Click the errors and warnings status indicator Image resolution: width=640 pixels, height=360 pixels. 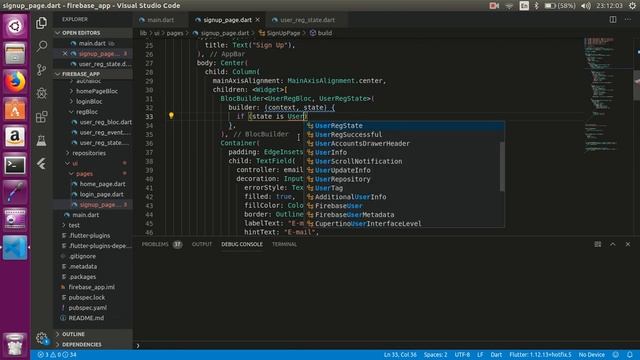[x=57, y=355]
